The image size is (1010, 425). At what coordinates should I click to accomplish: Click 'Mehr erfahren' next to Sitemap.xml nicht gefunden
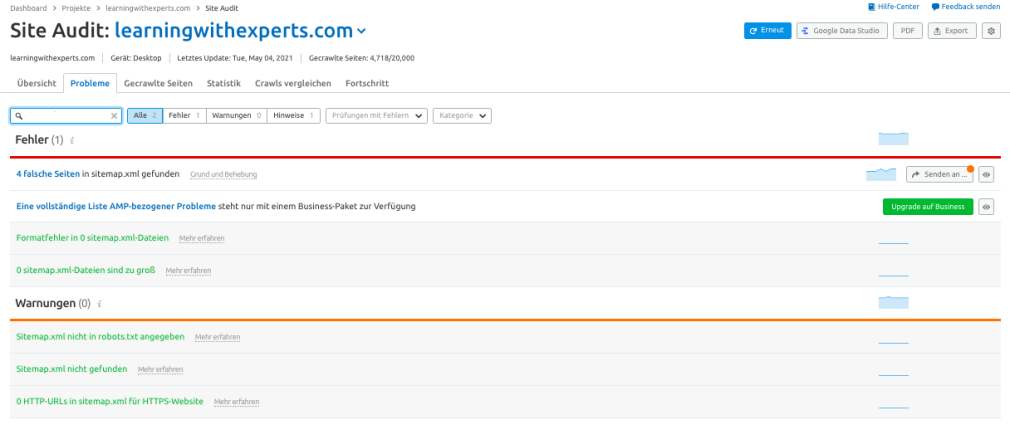[160, 370]
